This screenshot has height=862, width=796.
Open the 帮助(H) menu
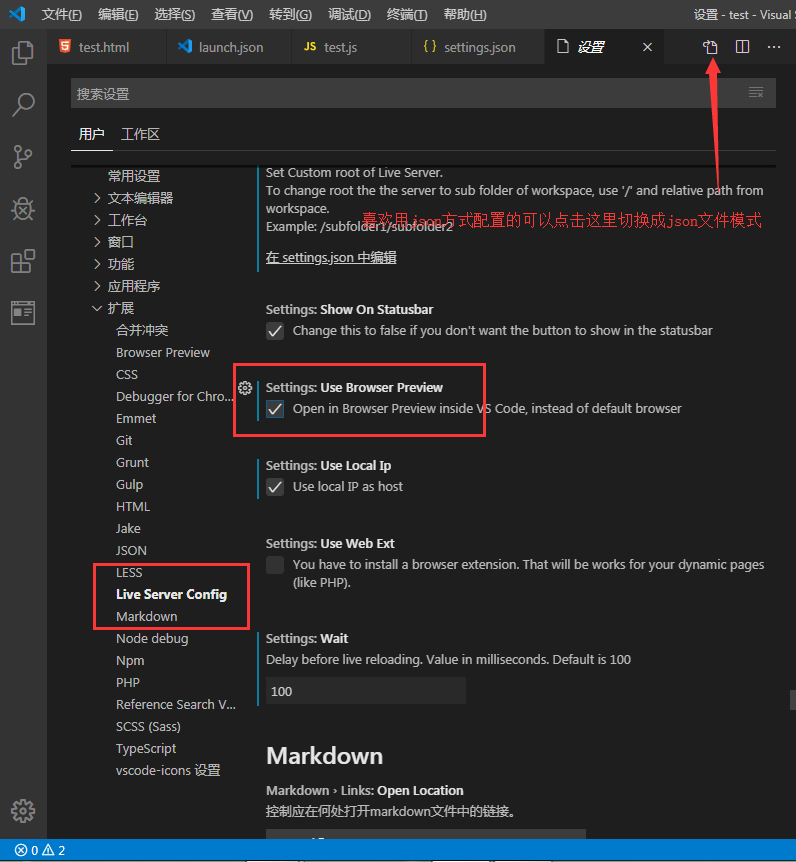[x=465, y=15]
